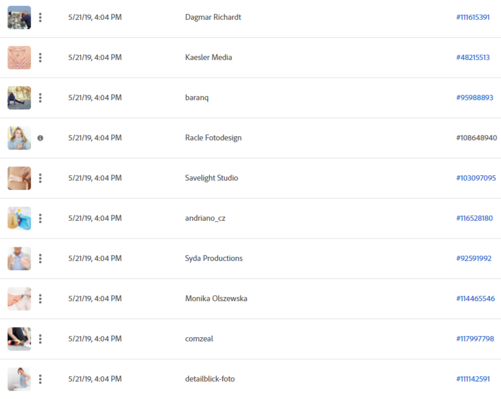Click the info icon beside Racle Fotodesign
Screen dimensions: 501x399
(x=40, y=138)
